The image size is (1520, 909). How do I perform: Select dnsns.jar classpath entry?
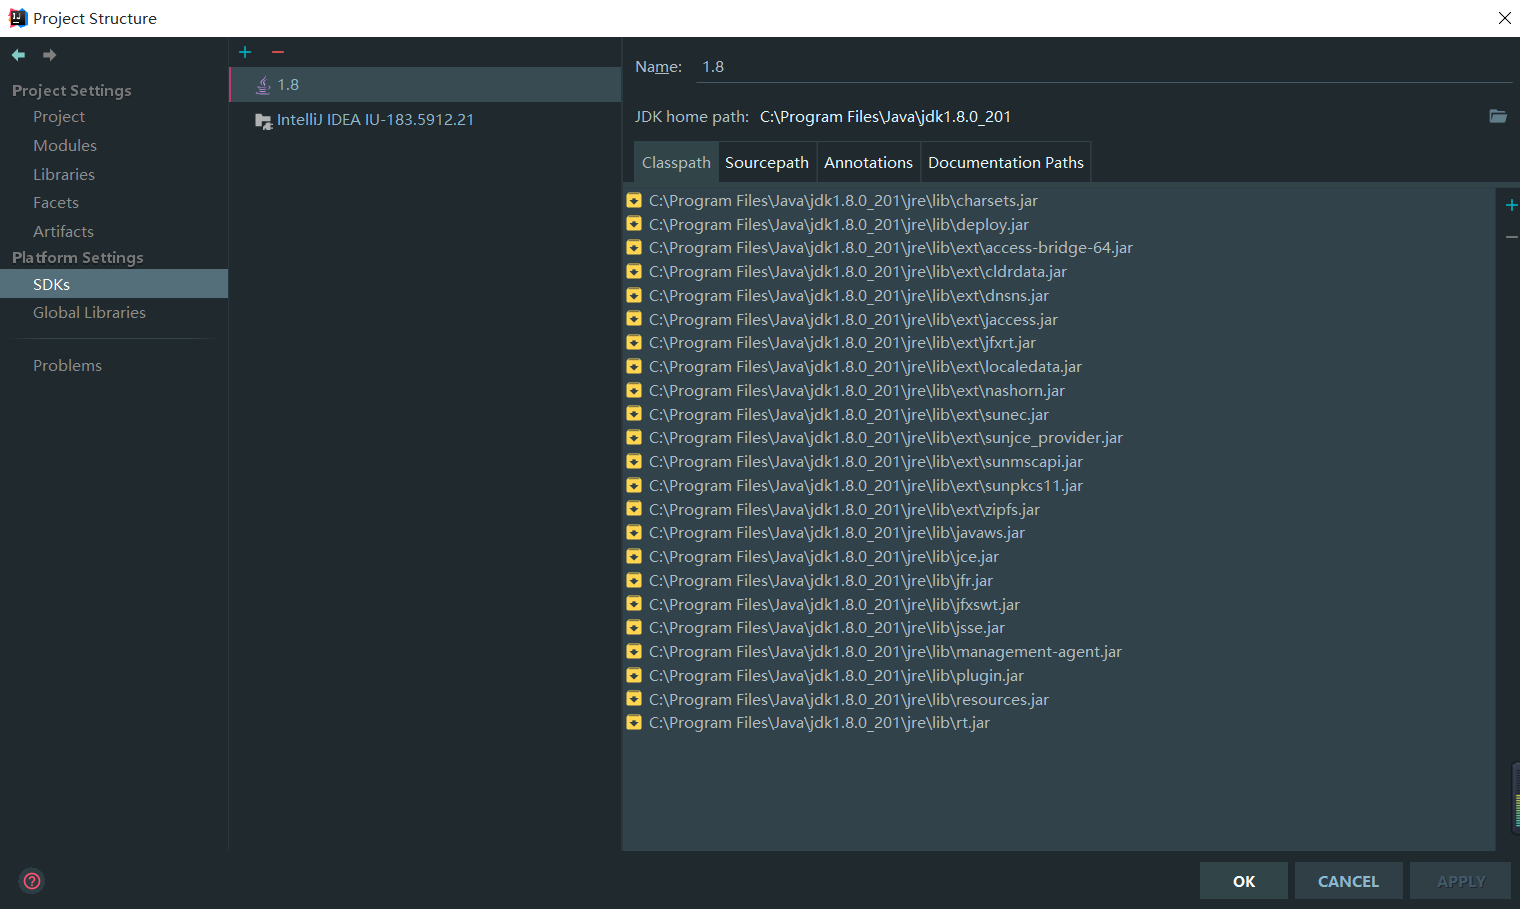(x=848, y=295)
